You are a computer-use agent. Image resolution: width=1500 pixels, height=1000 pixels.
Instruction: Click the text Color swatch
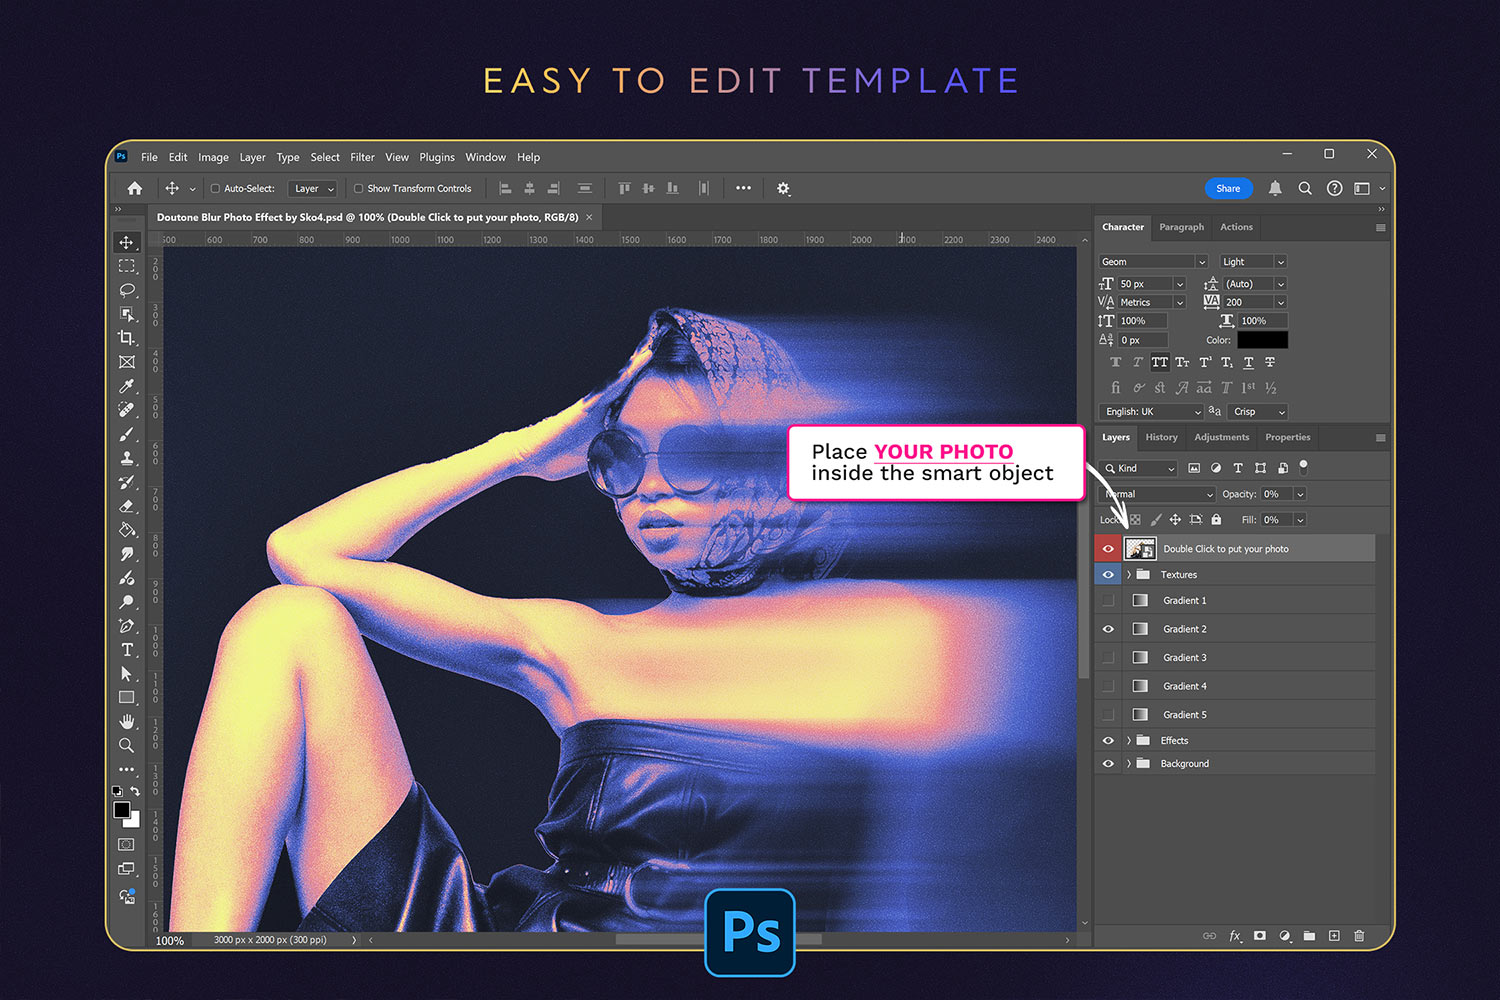(x=1262, y=340)
